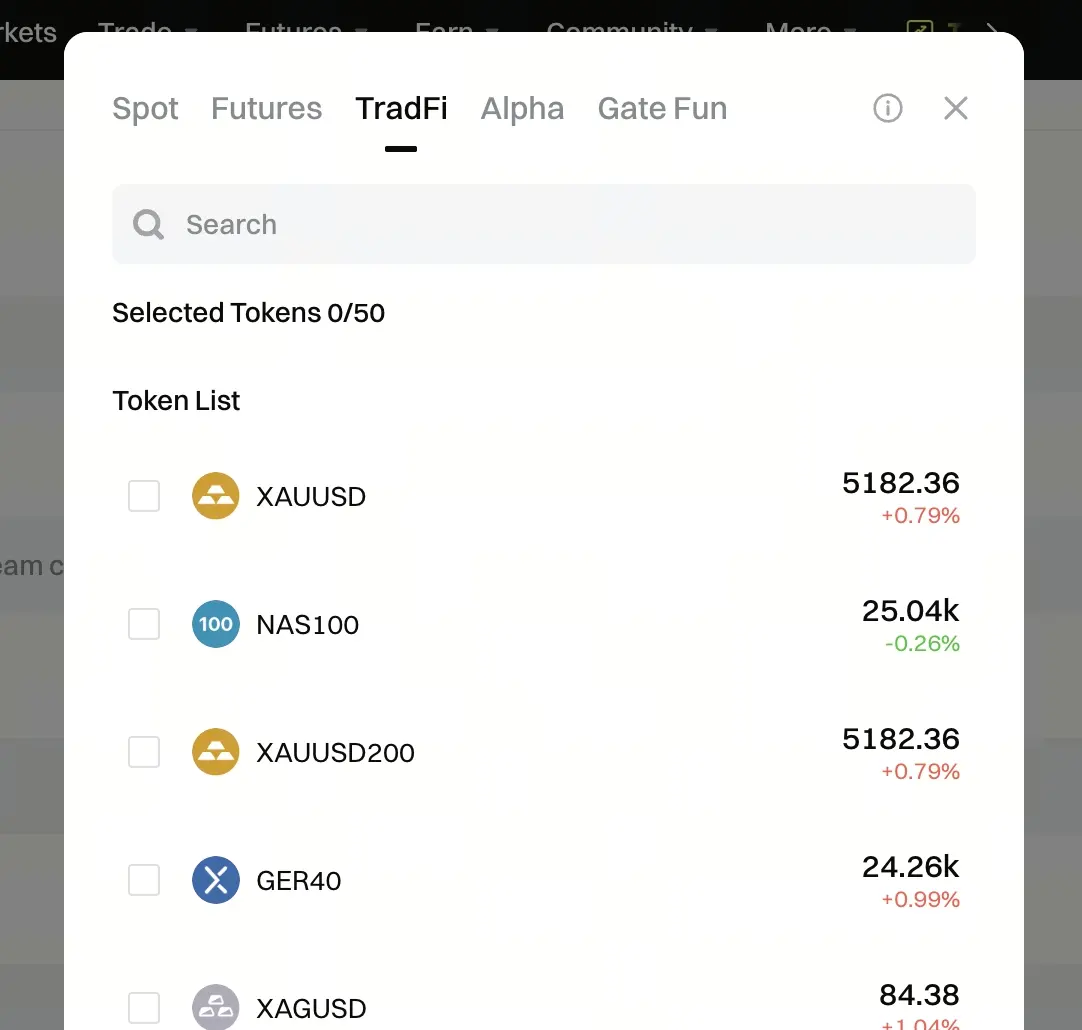Screen dimensions: 1082x1030
Task: Click the magnifying glass search icon
Action: point(149,224)
